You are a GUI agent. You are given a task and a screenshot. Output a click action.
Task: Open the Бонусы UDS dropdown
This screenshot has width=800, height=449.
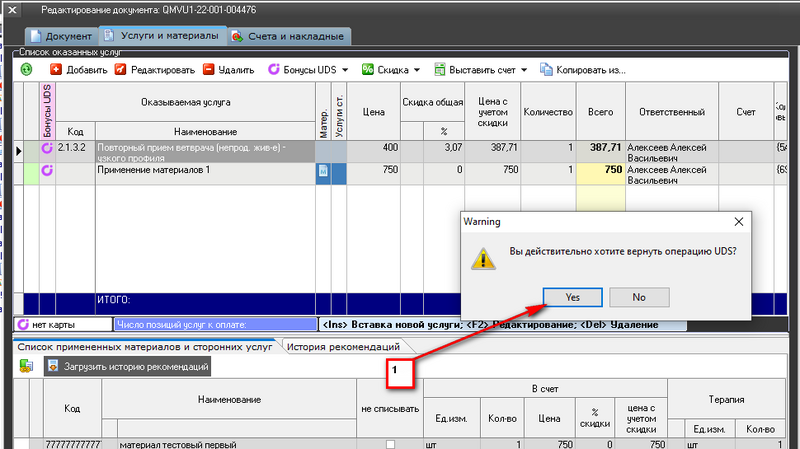(x=308, y=70)
